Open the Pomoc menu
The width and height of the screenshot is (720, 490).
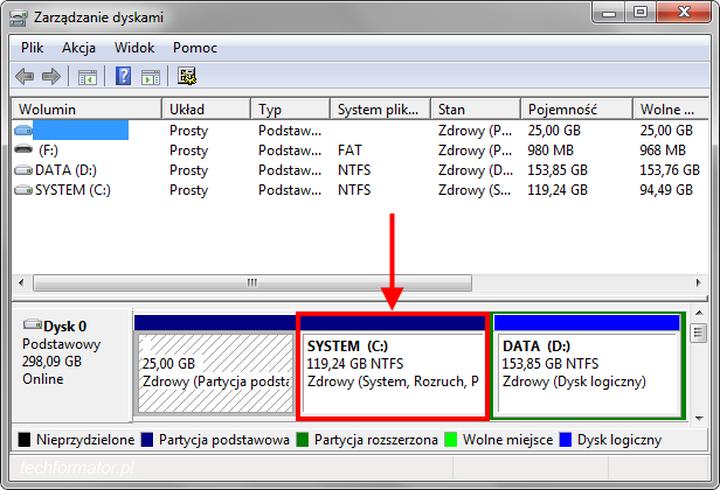(x=194, y=47)
